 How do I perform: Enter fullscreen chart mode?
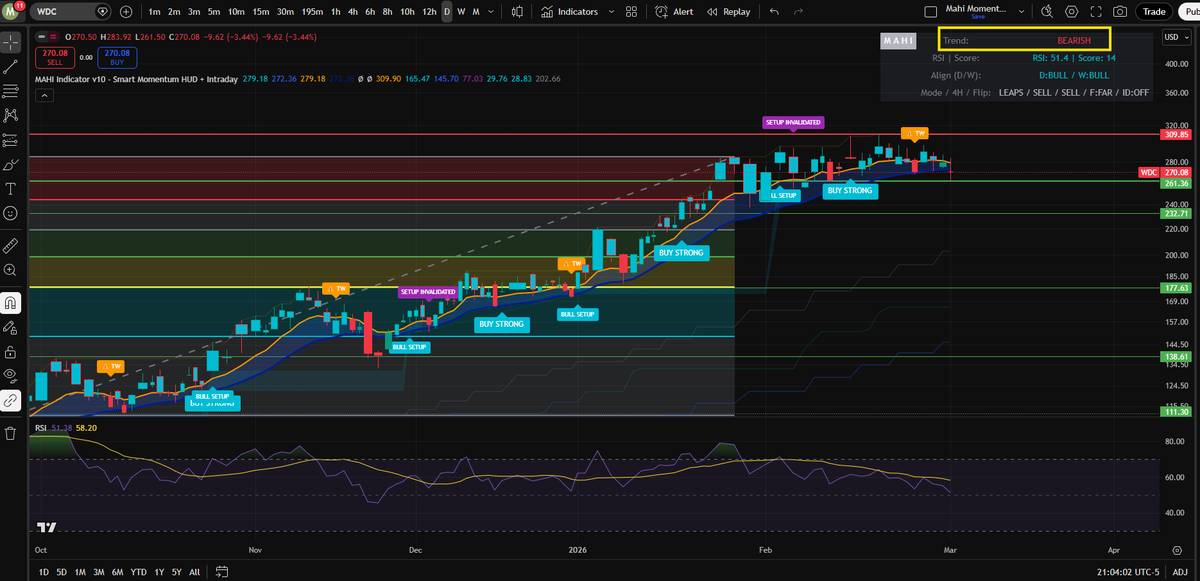[1096, 12]
